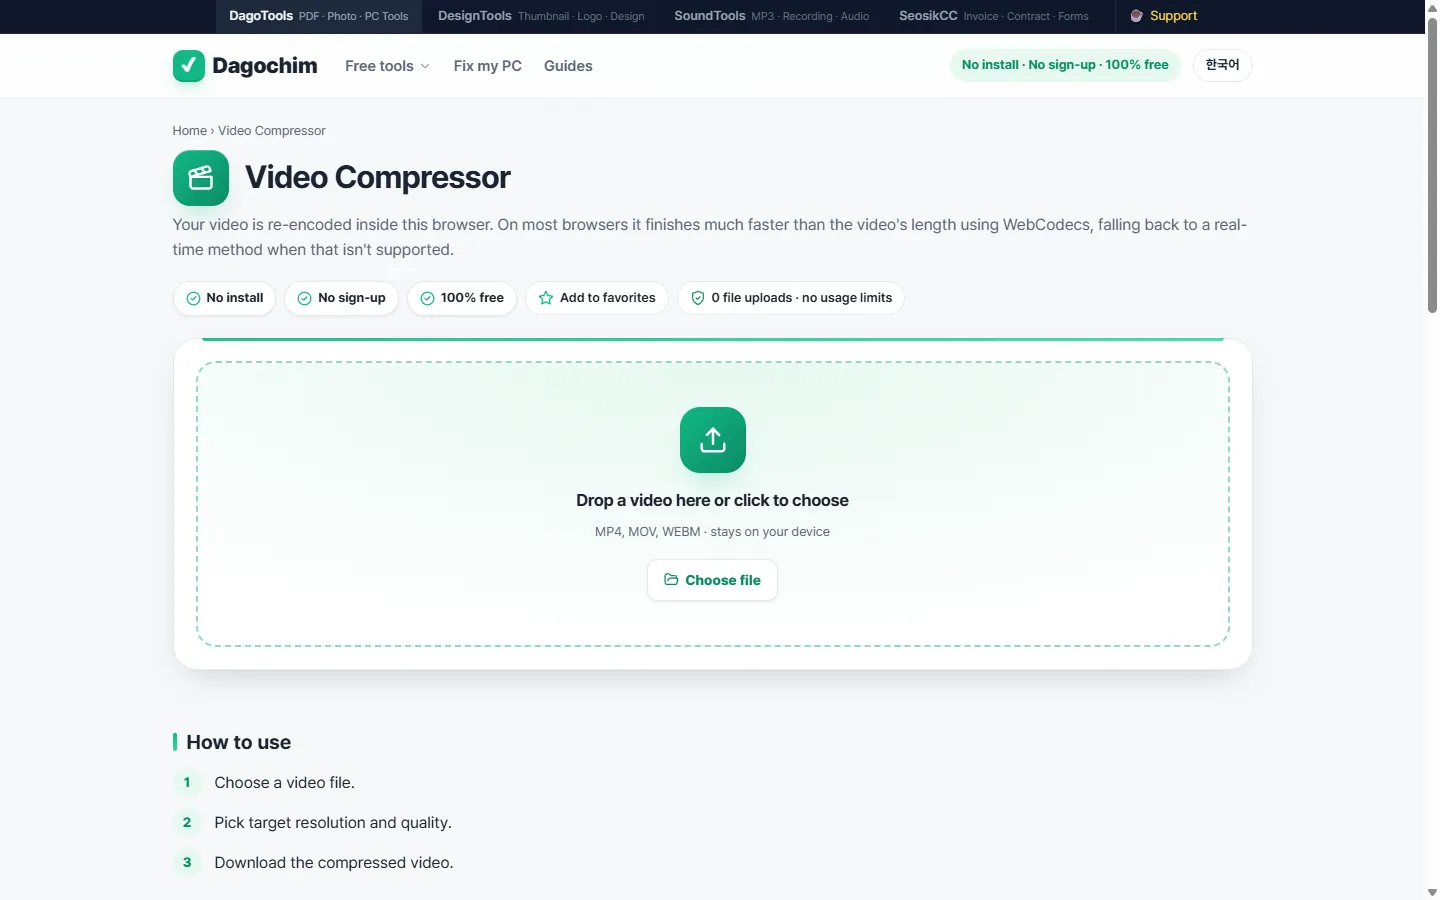This screenshot has height=900, width=1440.
Task: Click the 'Video Compressor' breadcrumb text
Action: tap(272, 131)
